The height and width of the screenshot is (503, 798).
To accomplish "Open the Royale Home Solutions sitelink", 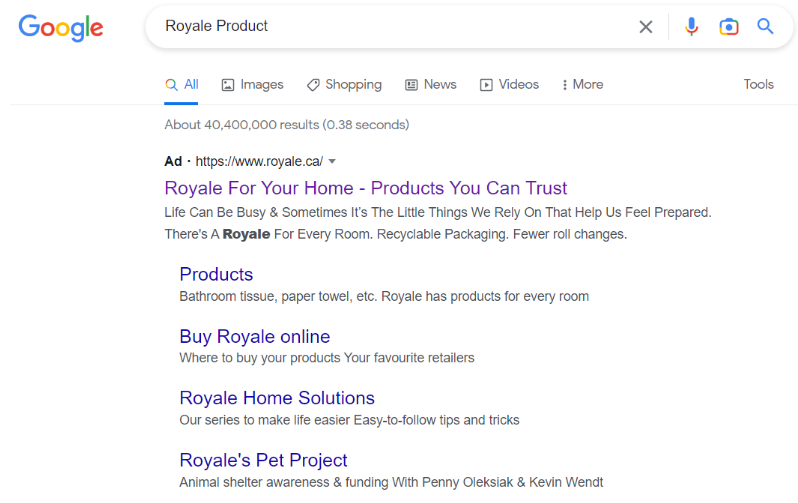I will 277,398.
